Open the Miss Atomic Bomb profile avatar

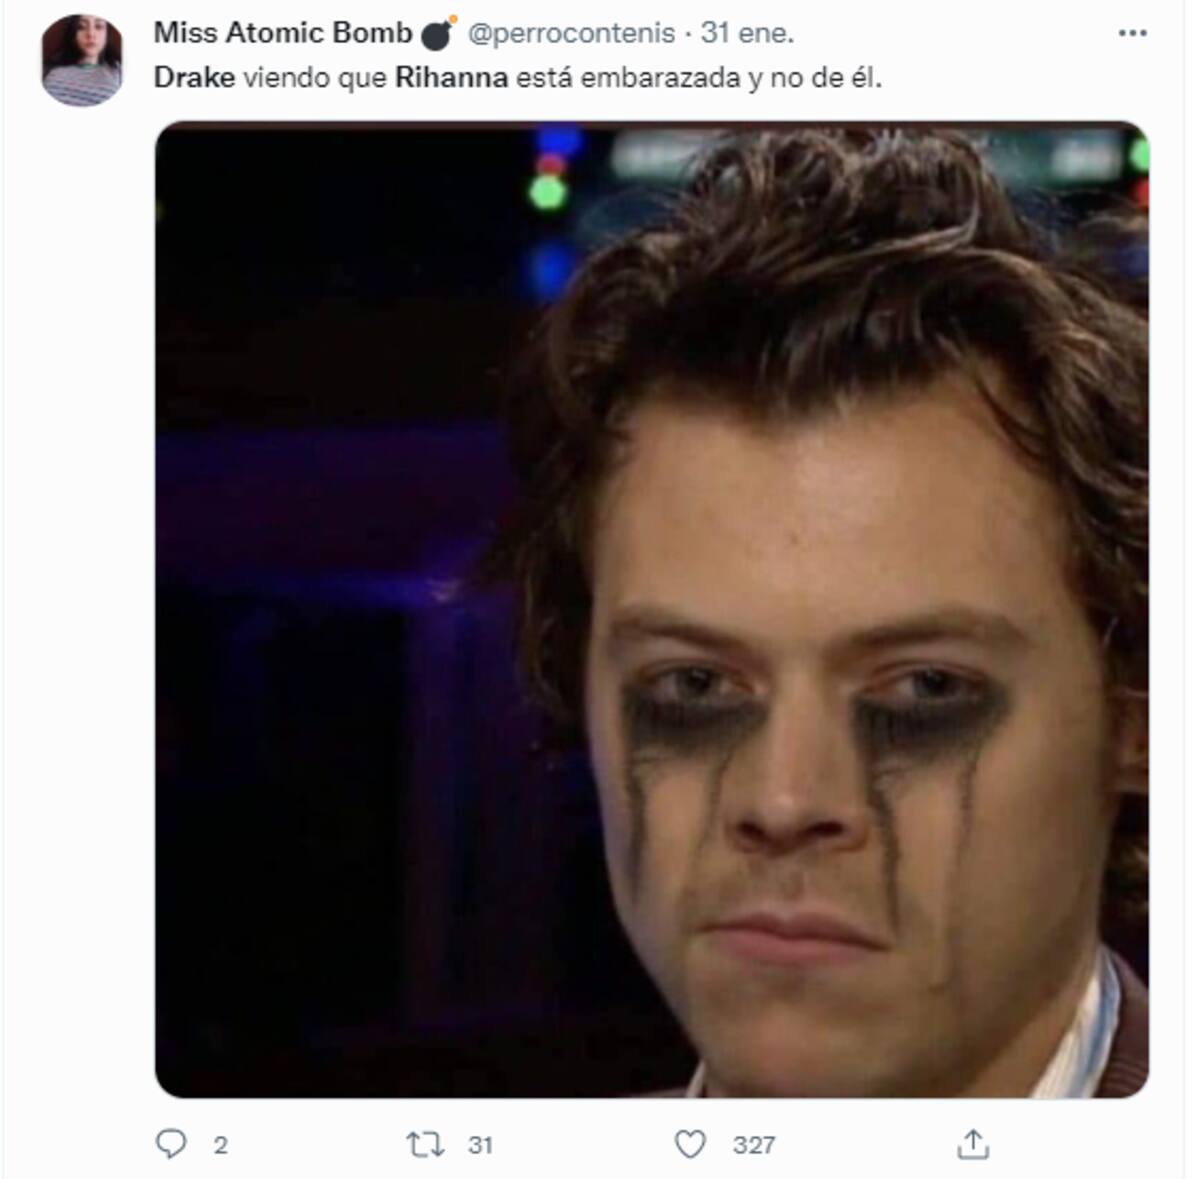click(x=82, y=60)
